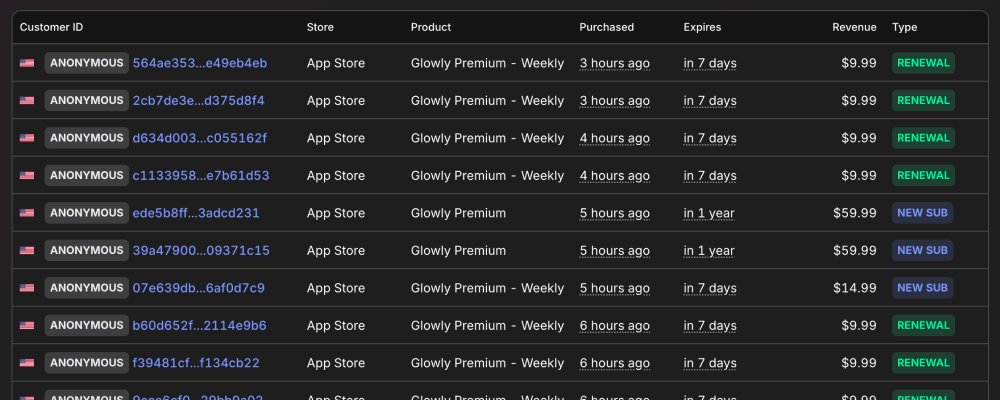Click the Revenue column header

(x=854, y=27)
